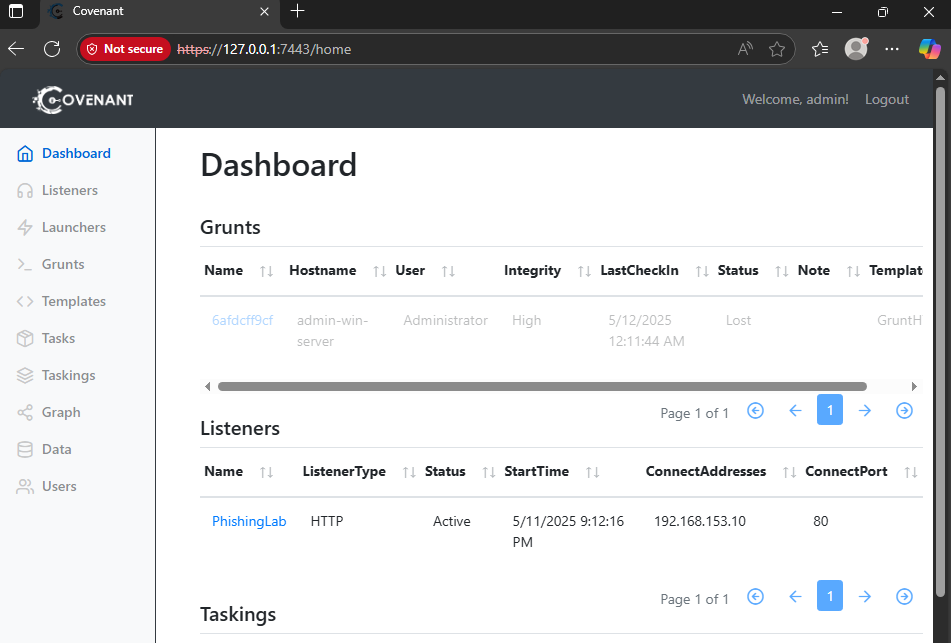This screenshot has width=951, height=643.
Task: Log out using the Logout link
Action: [887, 99]
